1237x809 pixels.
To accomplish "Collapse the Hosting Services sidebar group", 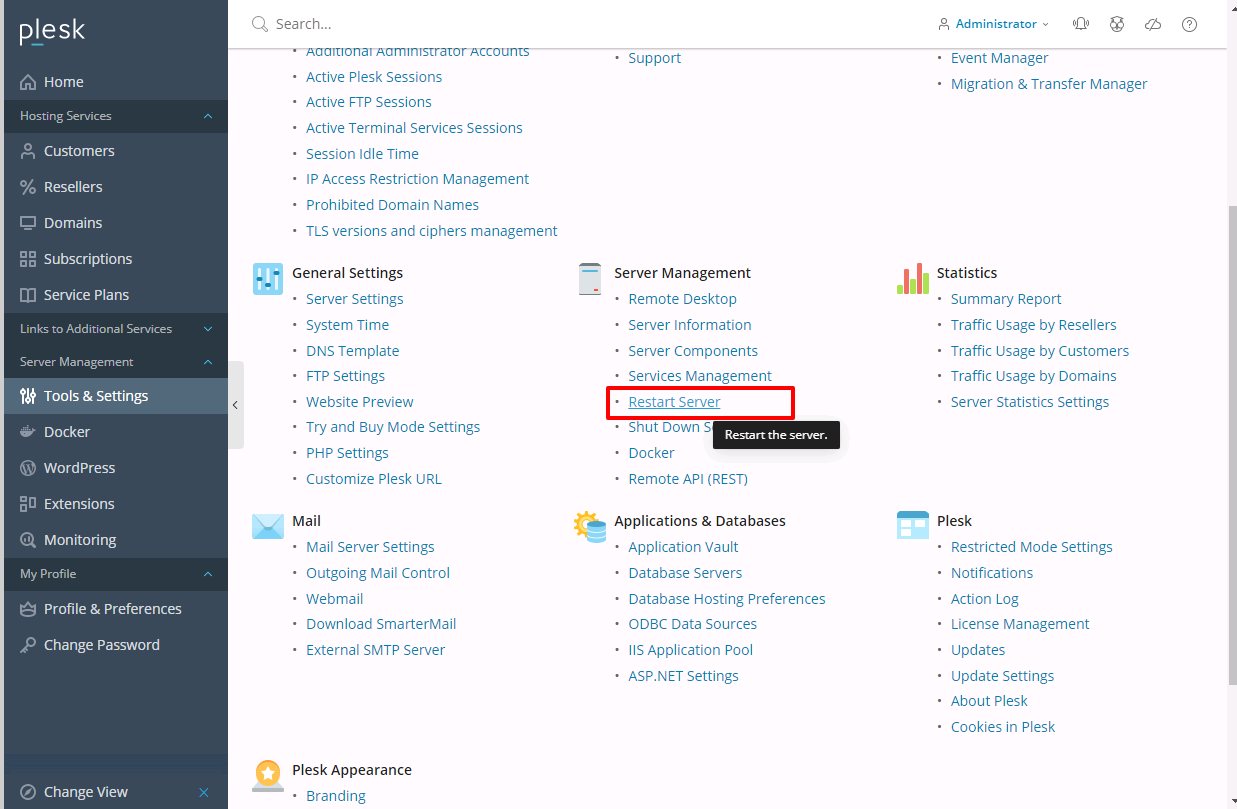I will point(116,116).
